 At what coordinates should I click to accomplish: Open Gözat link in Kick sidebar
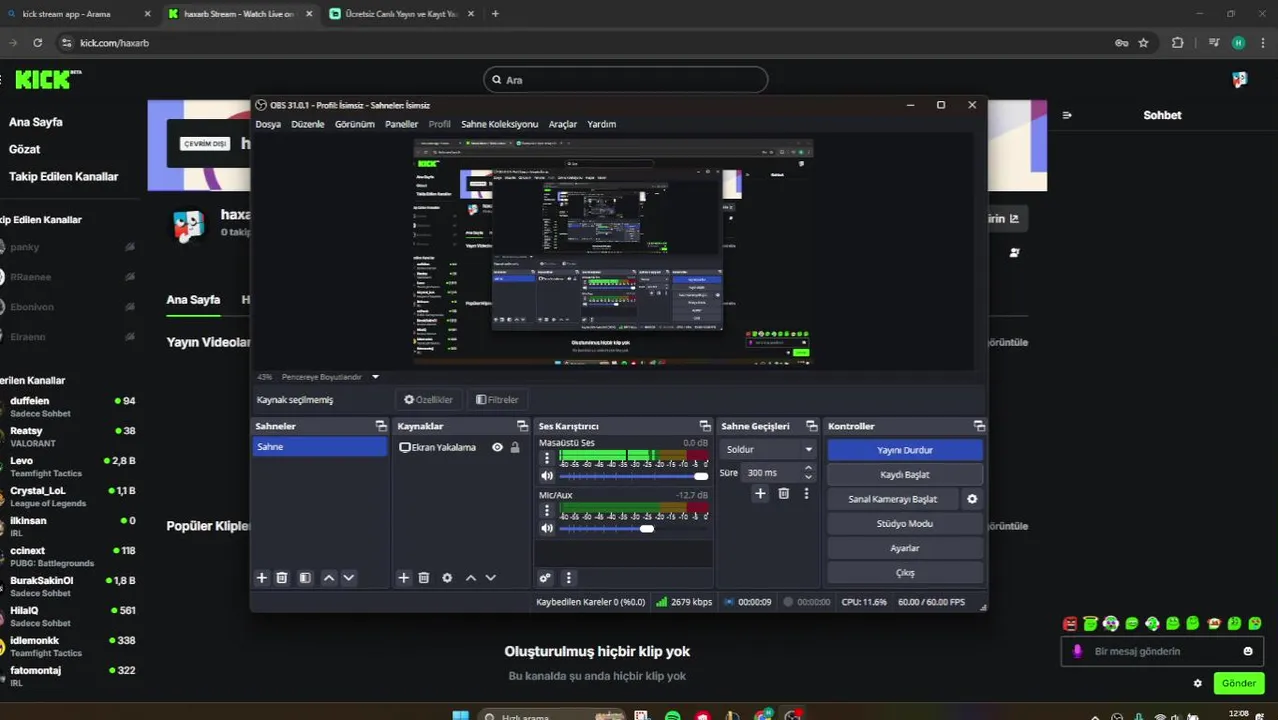[25, 149]
